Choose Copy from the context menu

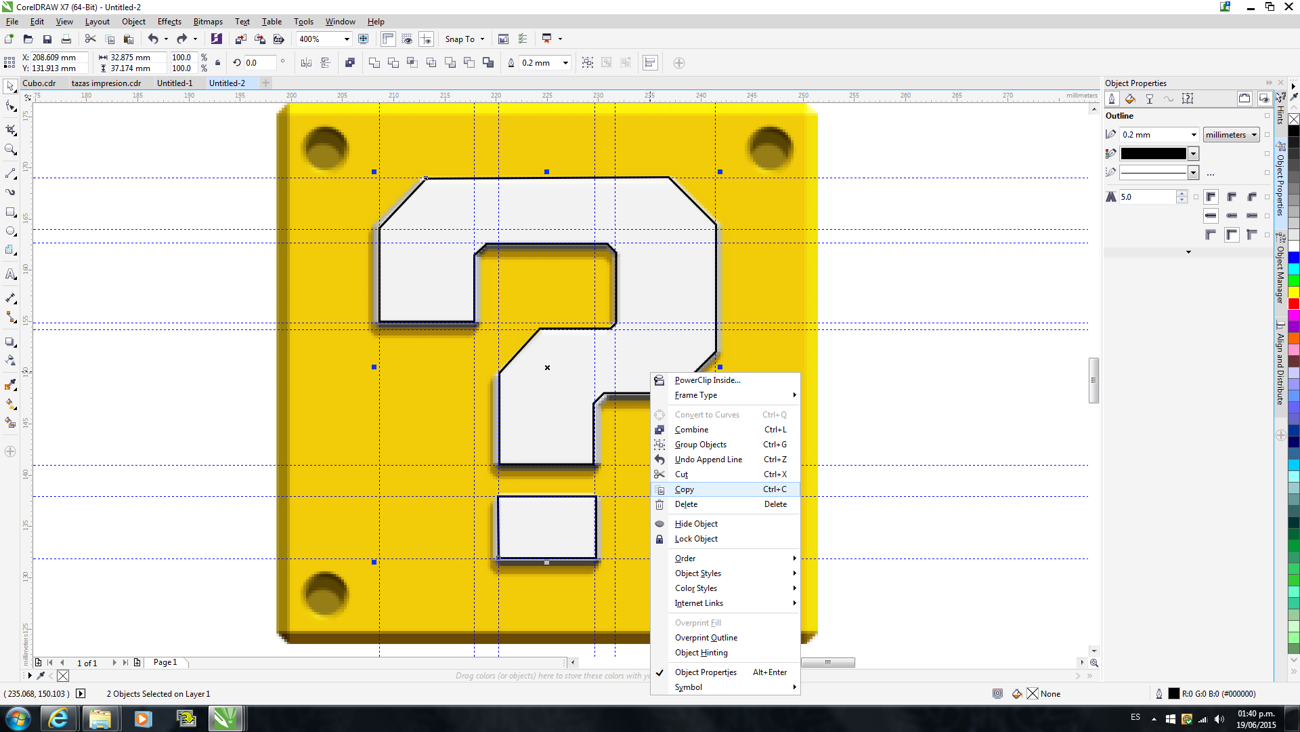tap(725, 489)
